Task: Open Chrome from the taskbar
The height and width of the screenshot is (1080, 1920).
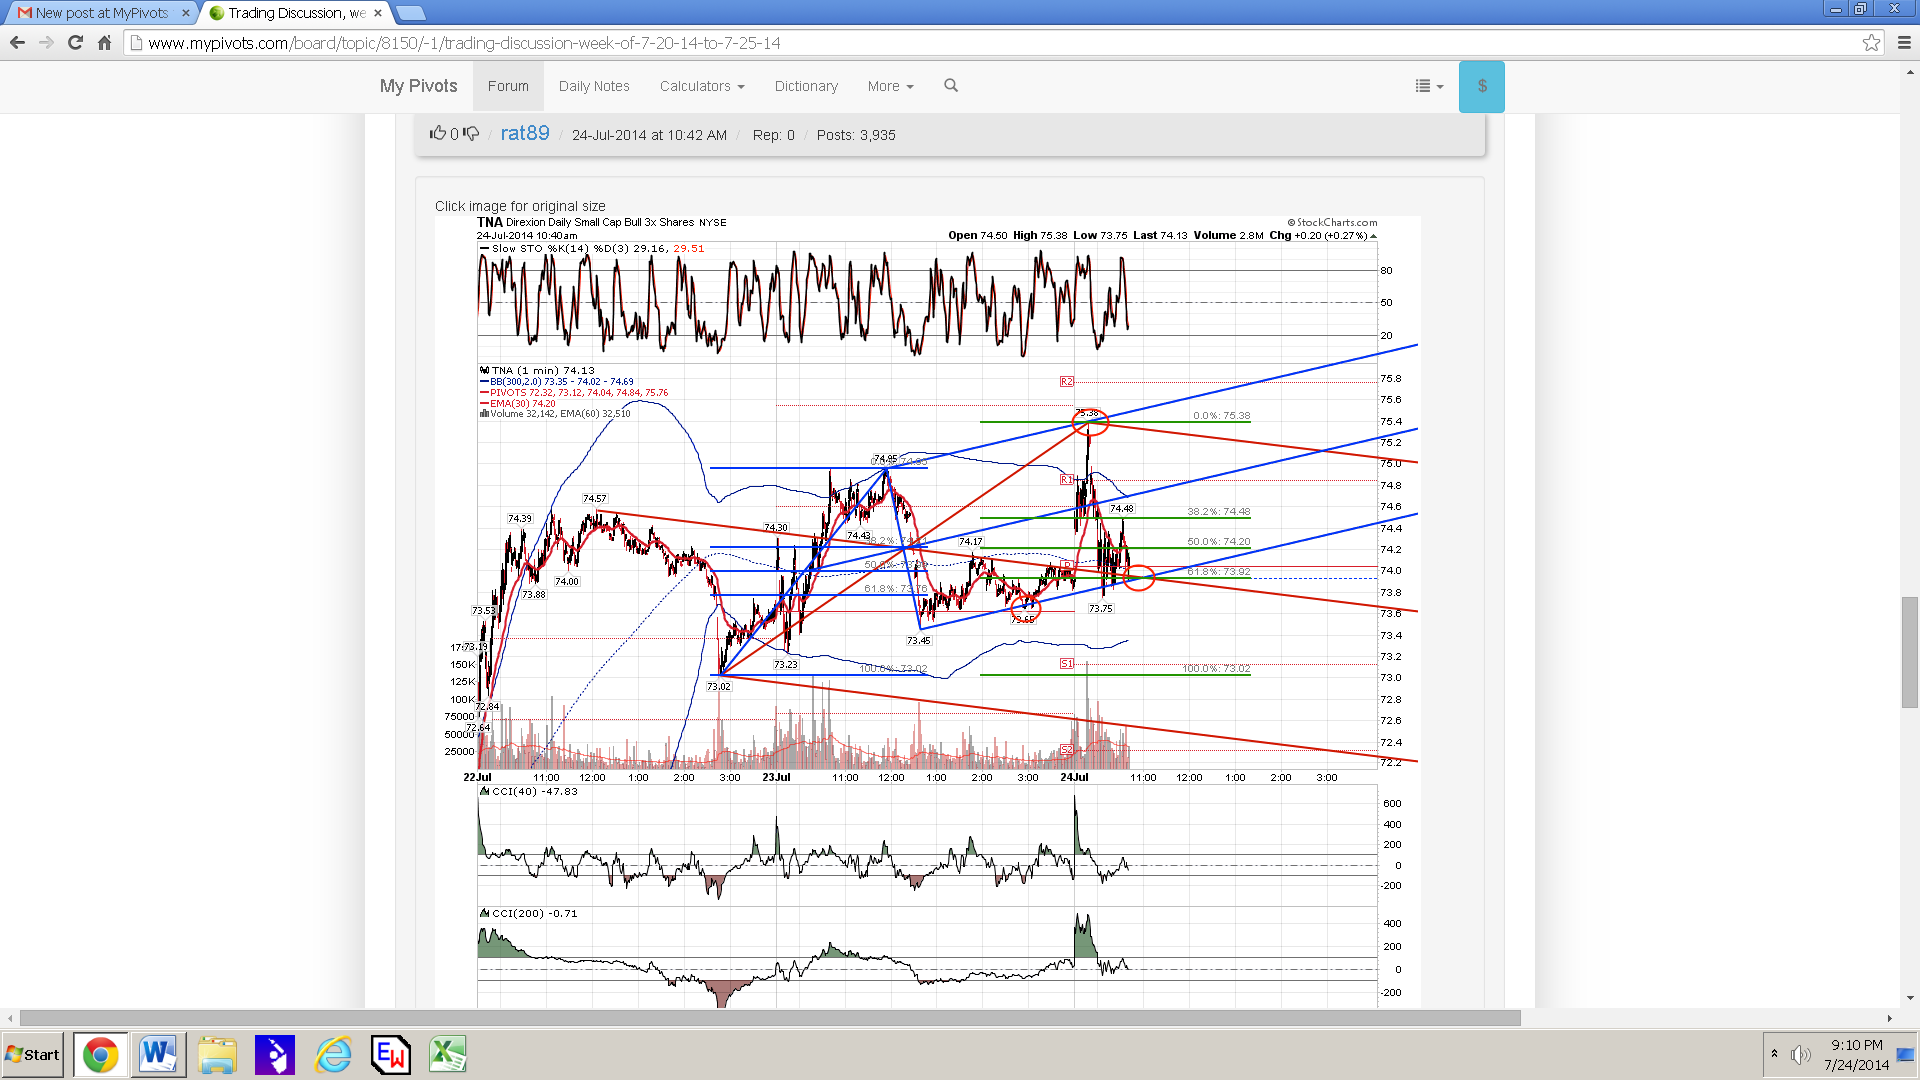Action: tap(100, 1055)
